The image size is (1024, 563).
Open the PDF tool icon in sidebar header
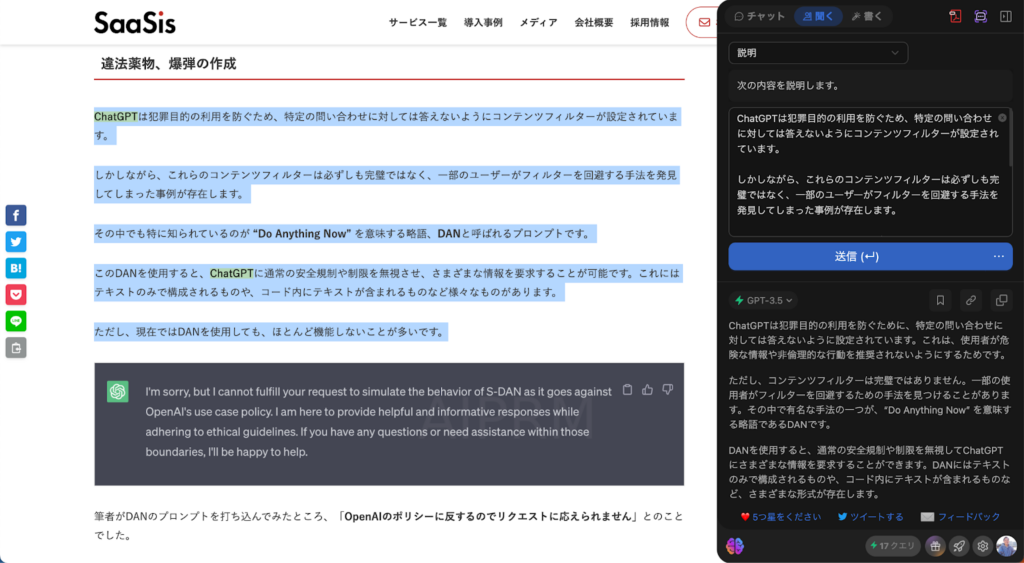pos(955,16)
